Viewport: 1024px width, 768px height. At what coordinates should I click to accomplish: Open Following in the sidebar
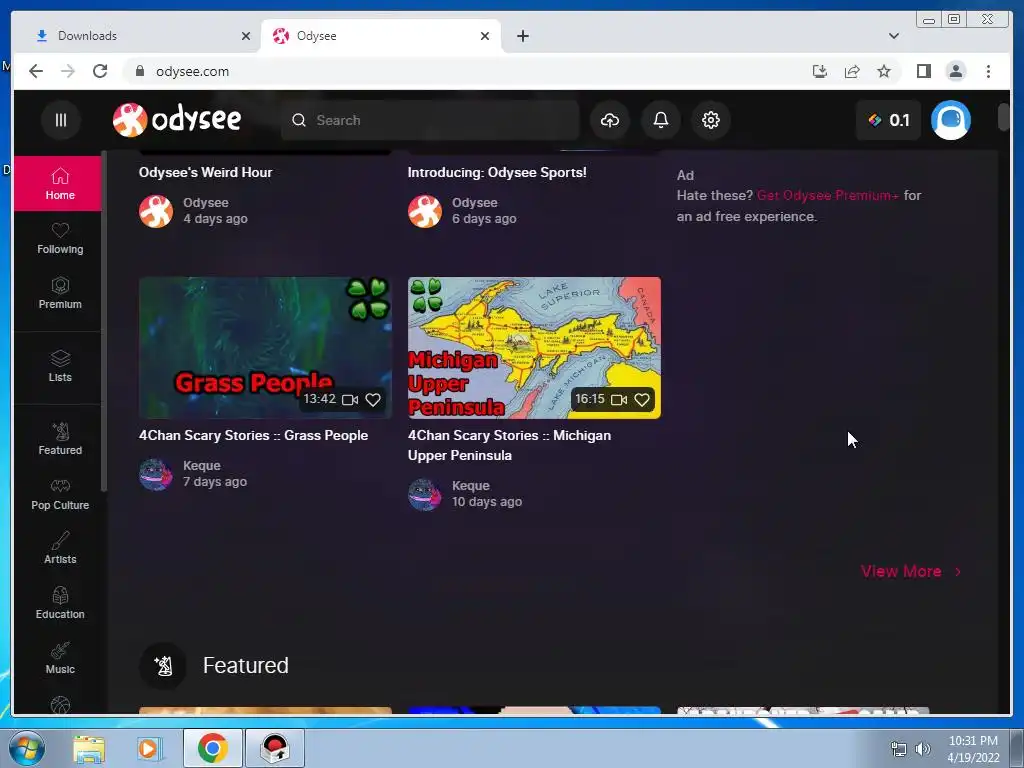click(x=59, y=238)
